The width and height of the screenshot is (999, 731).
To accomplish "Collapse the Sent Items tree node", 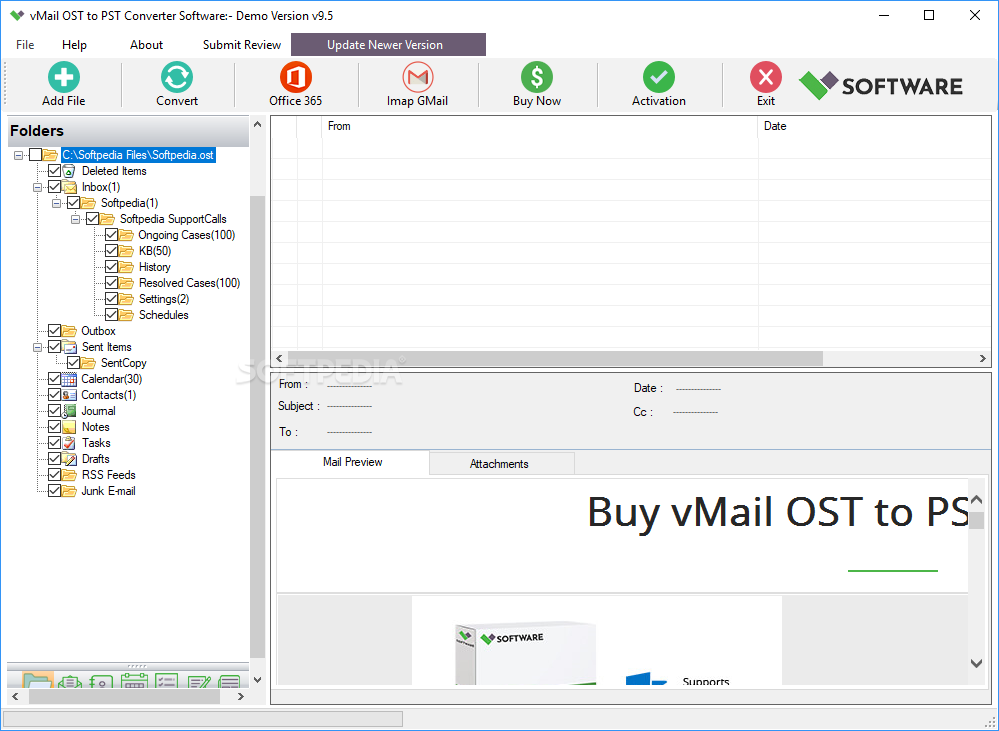I will coord(38,347).
